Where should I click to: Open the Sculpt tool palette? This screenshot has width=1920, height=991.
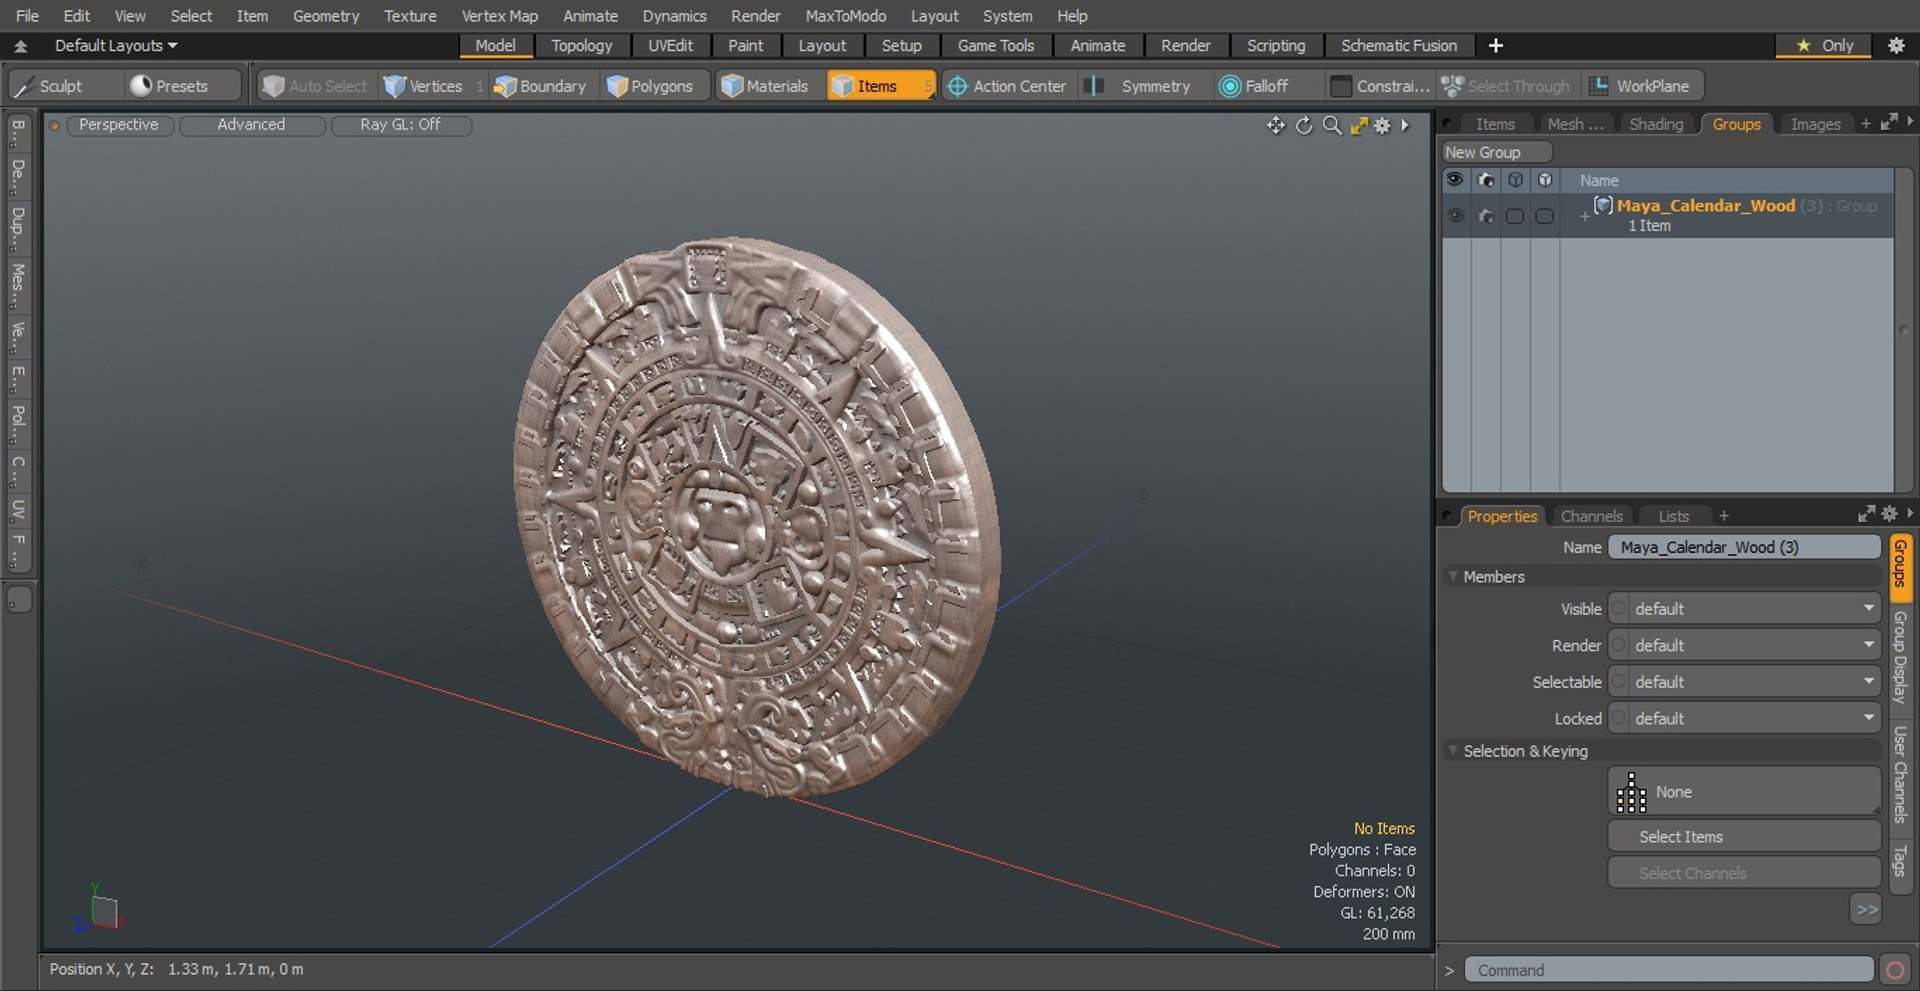click(49, 86)
